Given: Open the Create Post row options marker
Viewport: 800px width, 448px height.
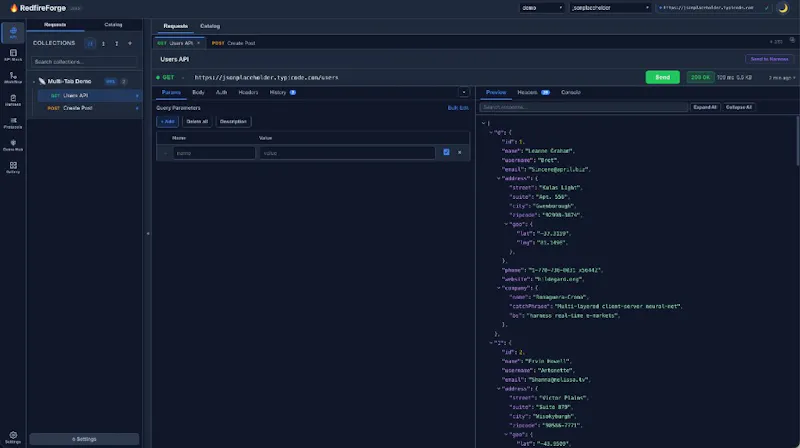Looking at the screenshot, I should tap(137, 108).
